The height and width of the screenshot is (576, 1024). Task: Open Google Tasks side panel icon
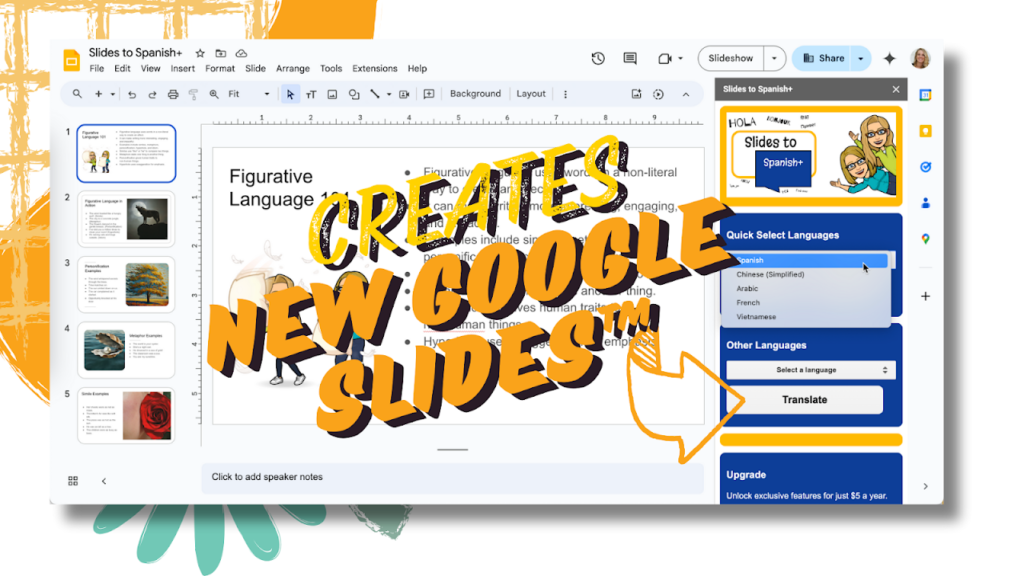point(925,167)
